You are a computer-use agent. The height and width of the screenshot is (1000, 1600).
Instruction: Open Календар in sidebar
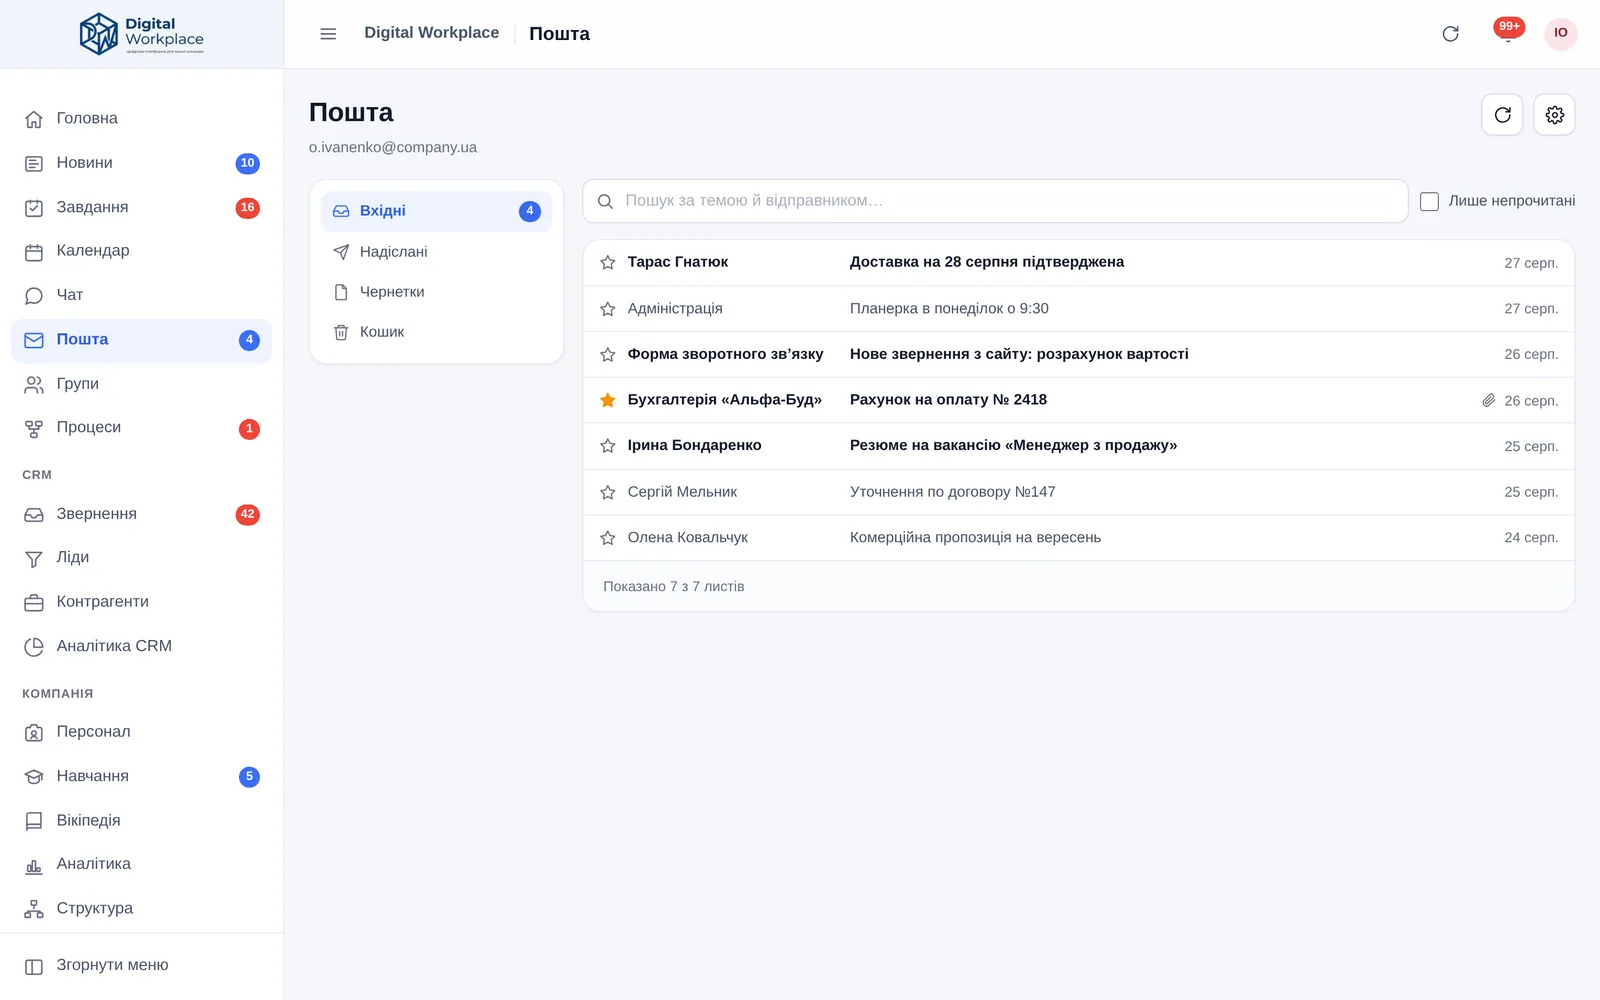click(141, 251)
